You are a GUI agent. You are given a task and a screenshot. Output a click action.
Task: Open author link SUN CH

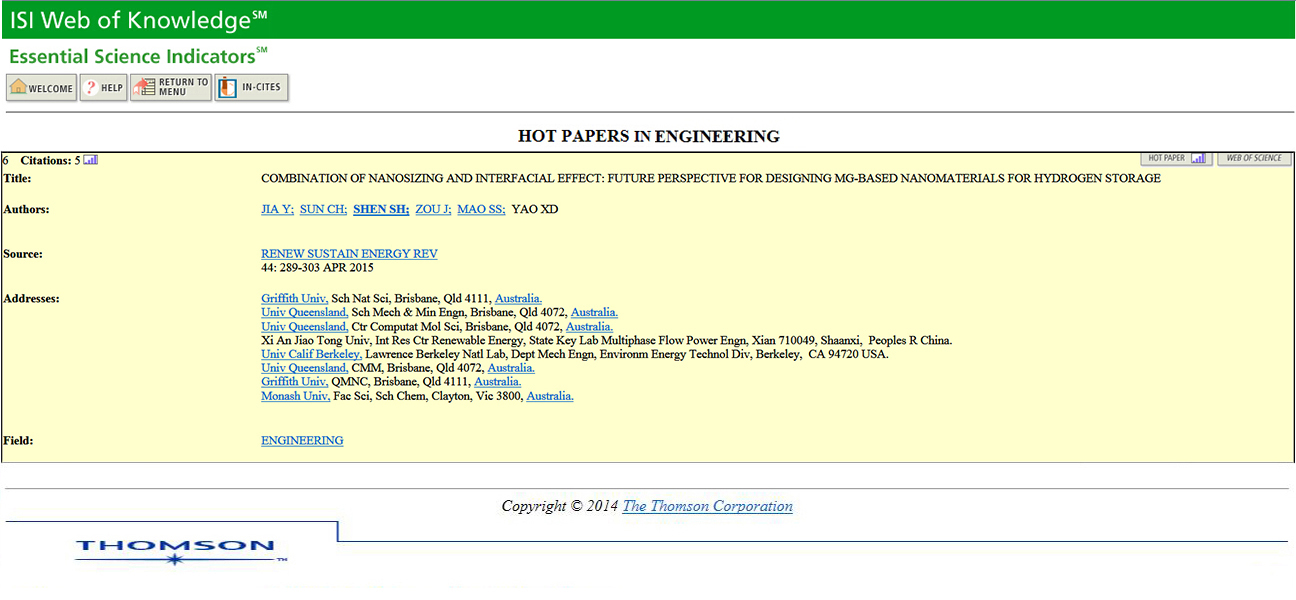(323, 209)
